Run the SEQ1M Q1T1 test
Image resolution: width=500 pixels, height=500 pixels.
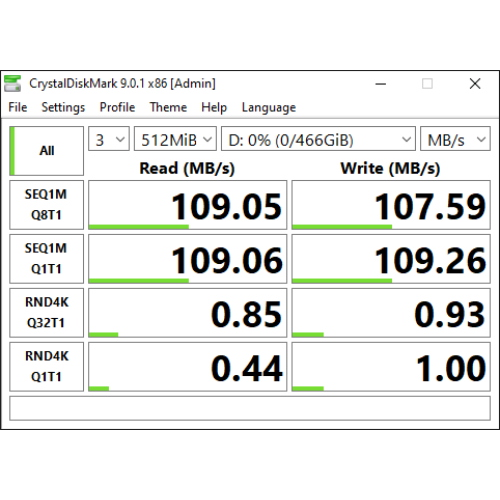click(47, 259)
